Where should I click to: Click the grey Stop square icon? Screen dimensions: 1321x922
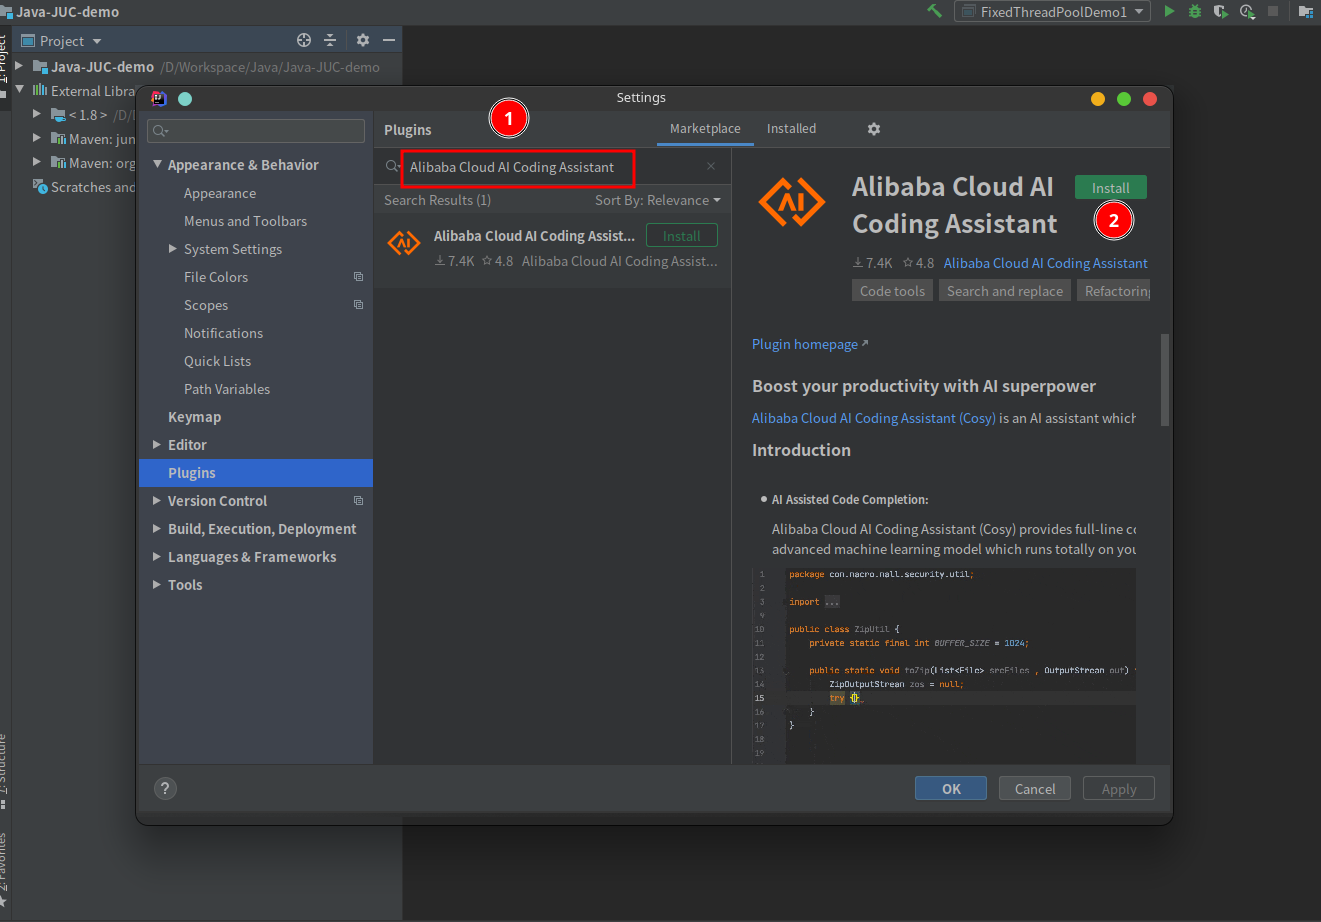1273,11
